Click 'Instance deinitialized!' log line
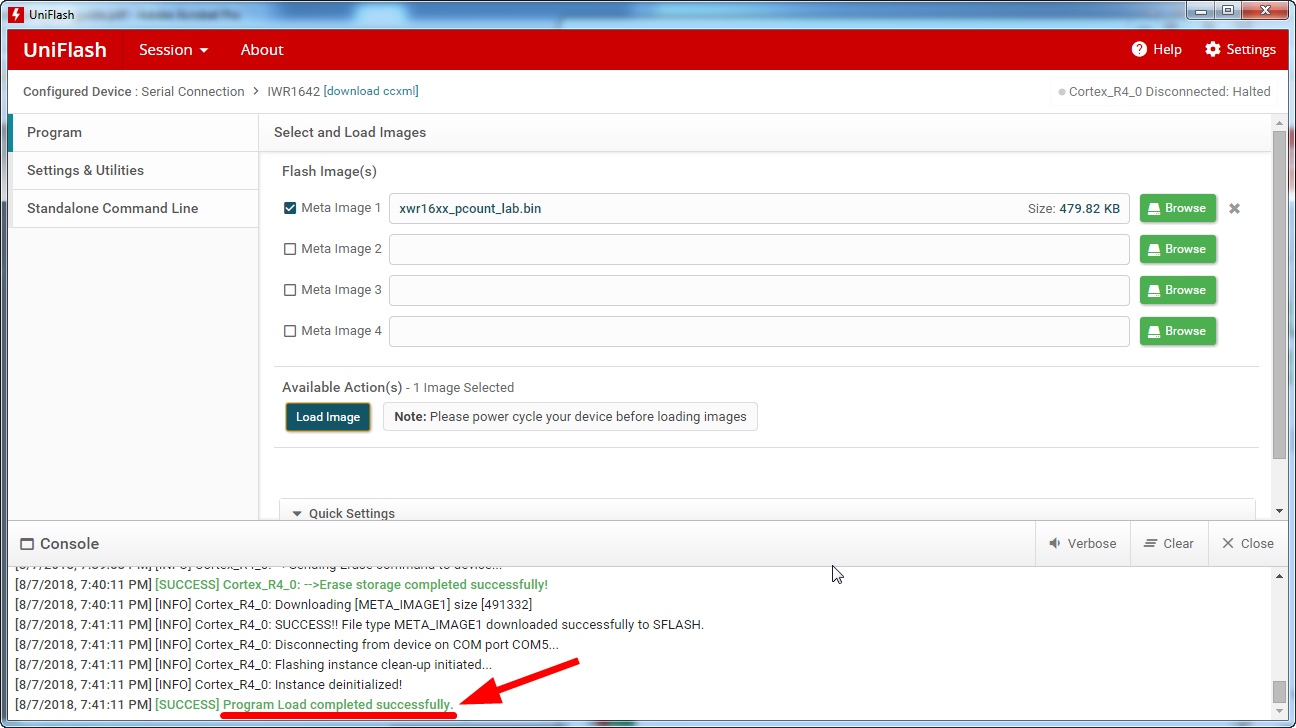Image resolution: width=1296 pixels, height=728 pixels. coord(209,684)
